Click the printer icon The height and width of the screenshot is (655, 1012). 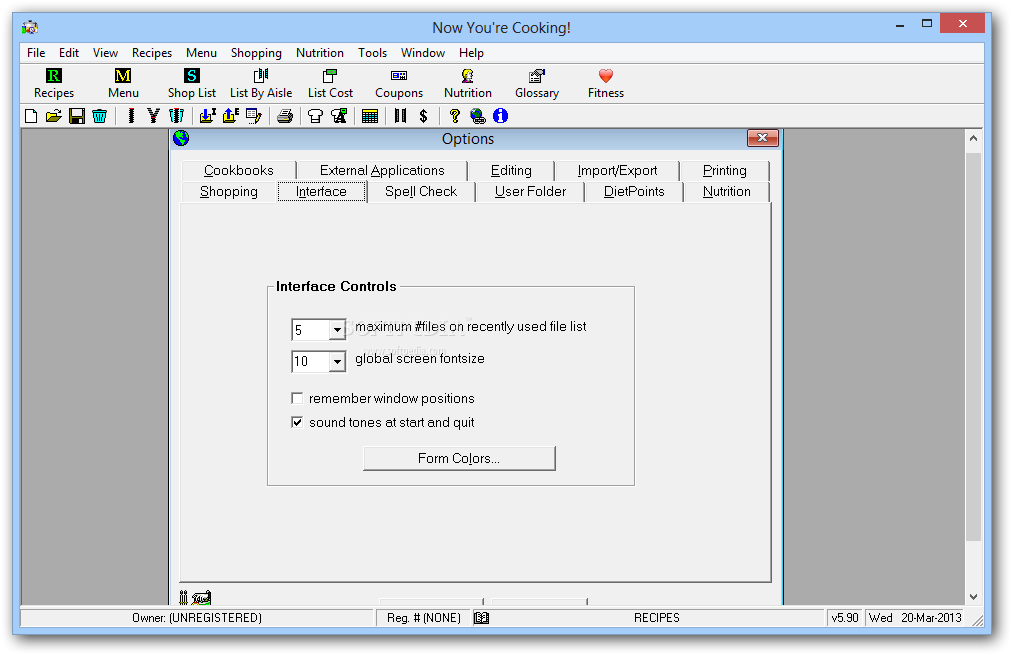[x=285, y=116]
